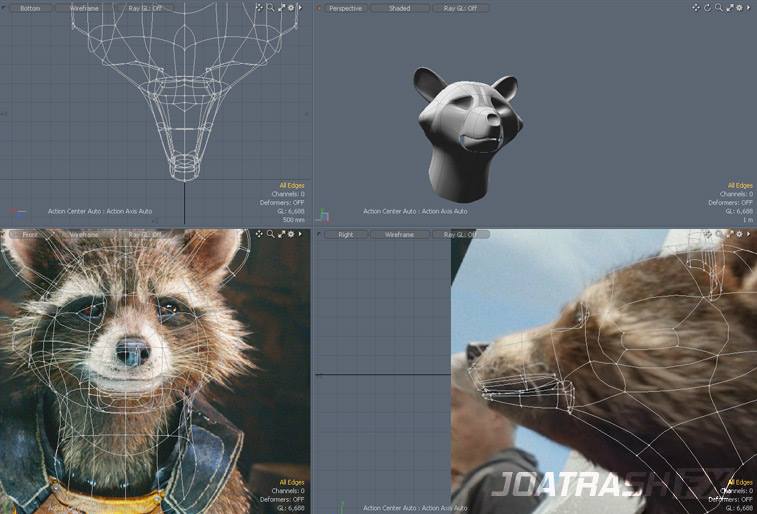Click '500 mm' grid size in Bottom viewport
This screenshot has height=514, width=757.
tap(294, 220)
